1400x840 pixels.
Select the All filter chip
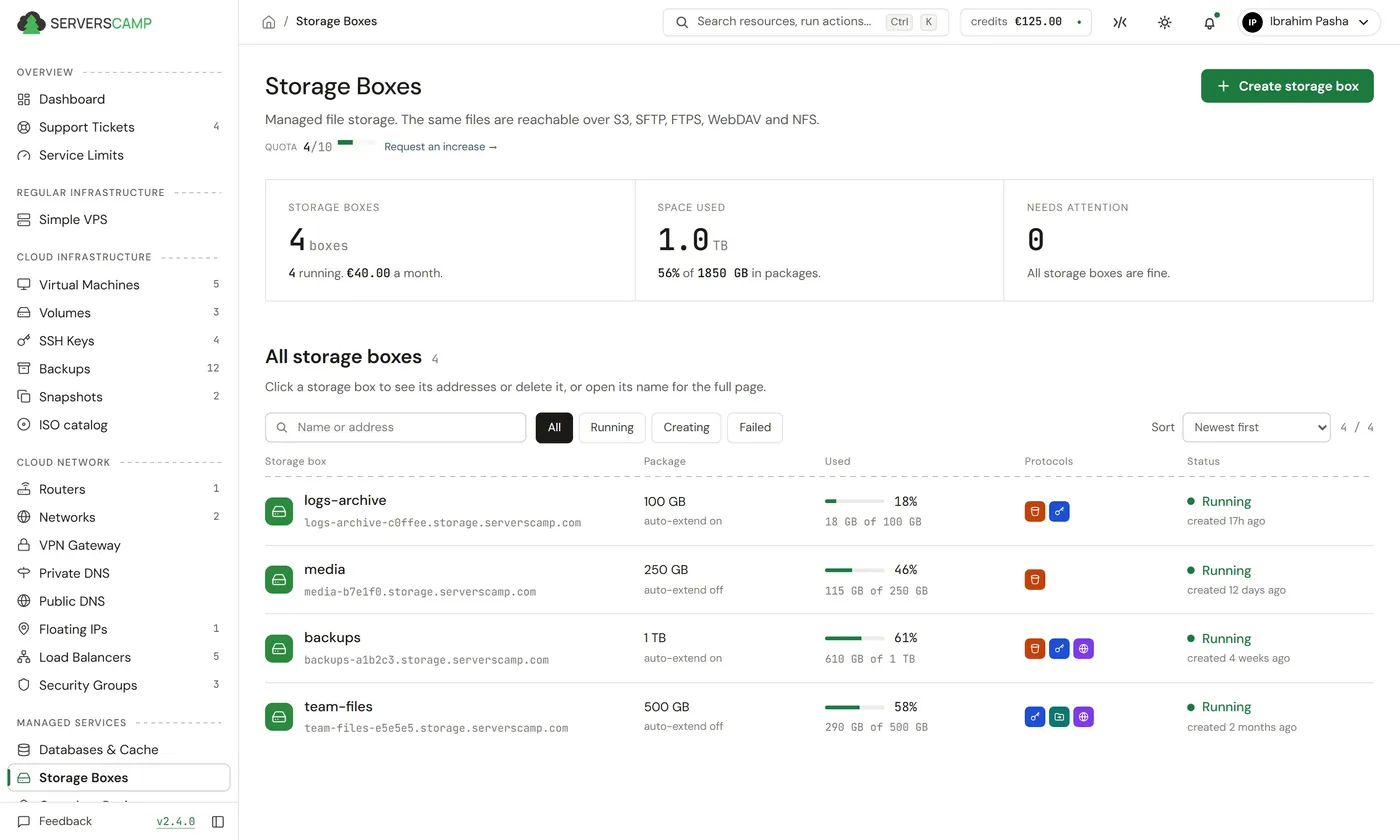coord(554,427)
